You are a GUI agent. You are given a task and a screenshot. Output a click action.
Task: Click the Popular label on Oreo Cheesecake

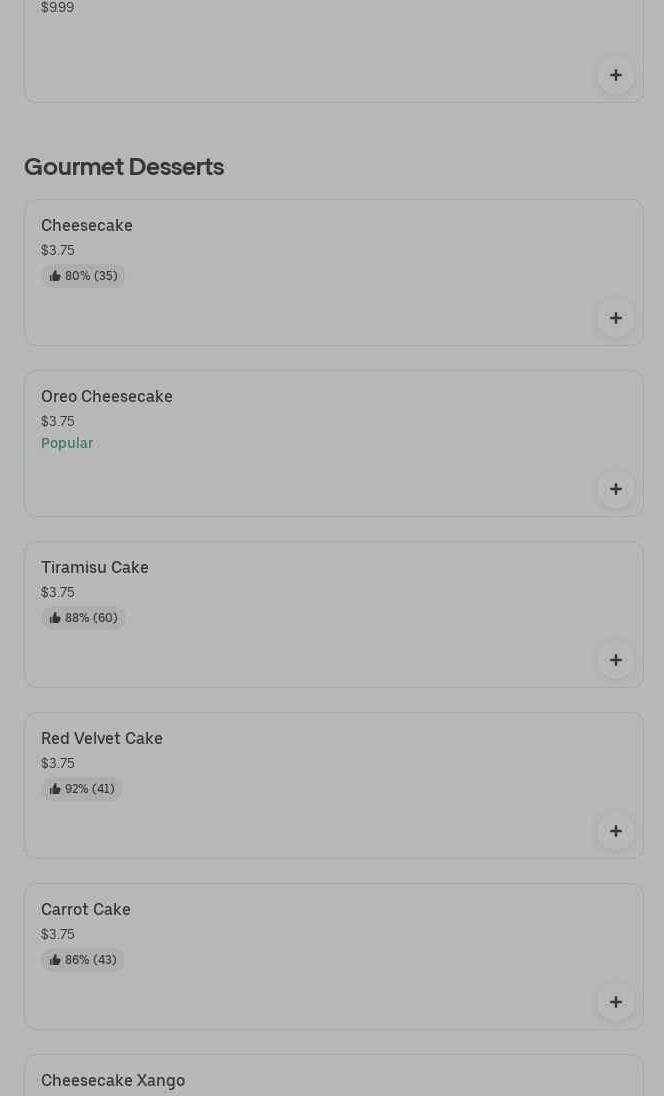click(67, 443)
